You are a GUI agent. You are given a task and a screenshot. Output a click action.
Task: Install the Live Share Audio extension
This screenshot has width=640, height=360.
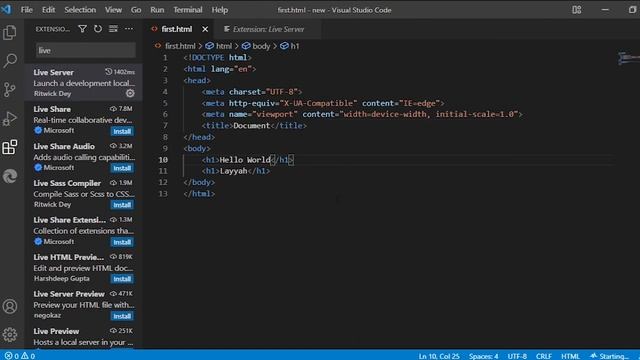coord(122,168)
